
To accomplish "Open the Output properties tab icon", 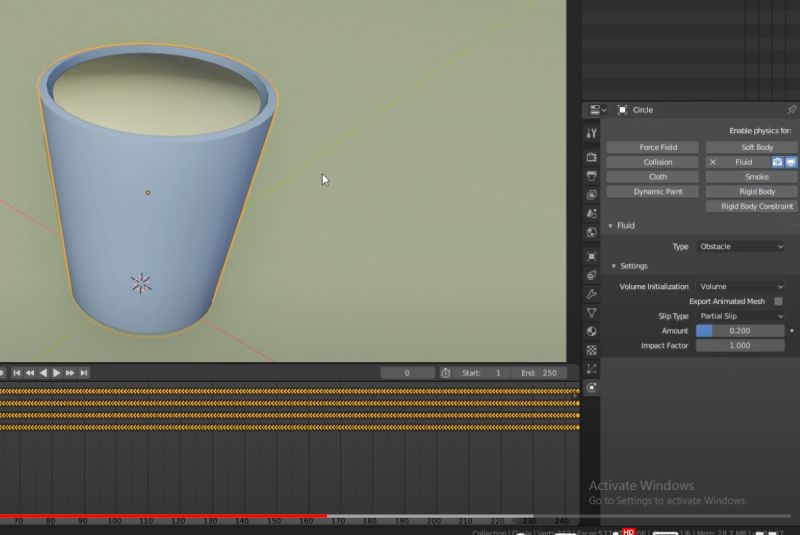I will pos(591,176).
